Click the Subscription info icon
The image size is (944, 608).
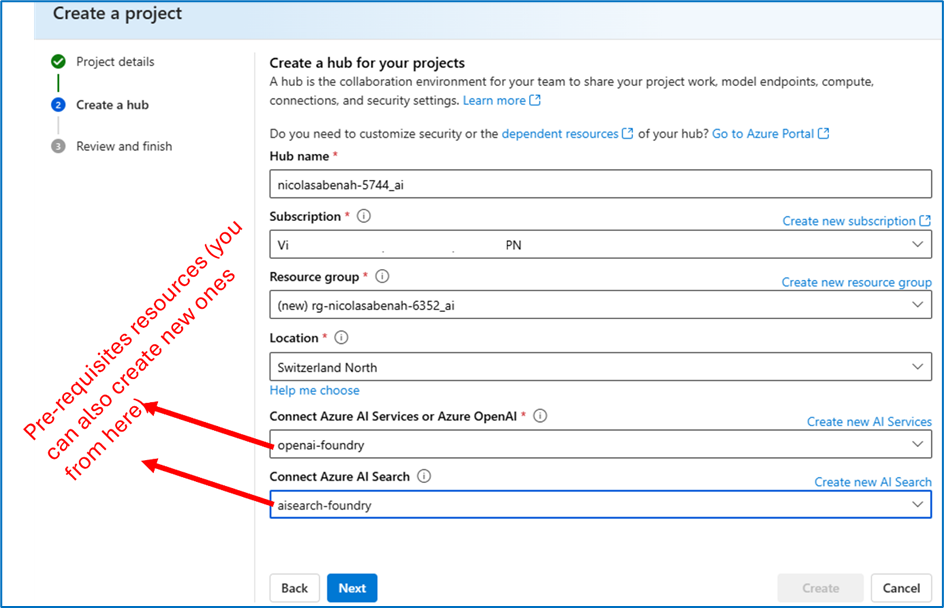(x=364, y=216)
